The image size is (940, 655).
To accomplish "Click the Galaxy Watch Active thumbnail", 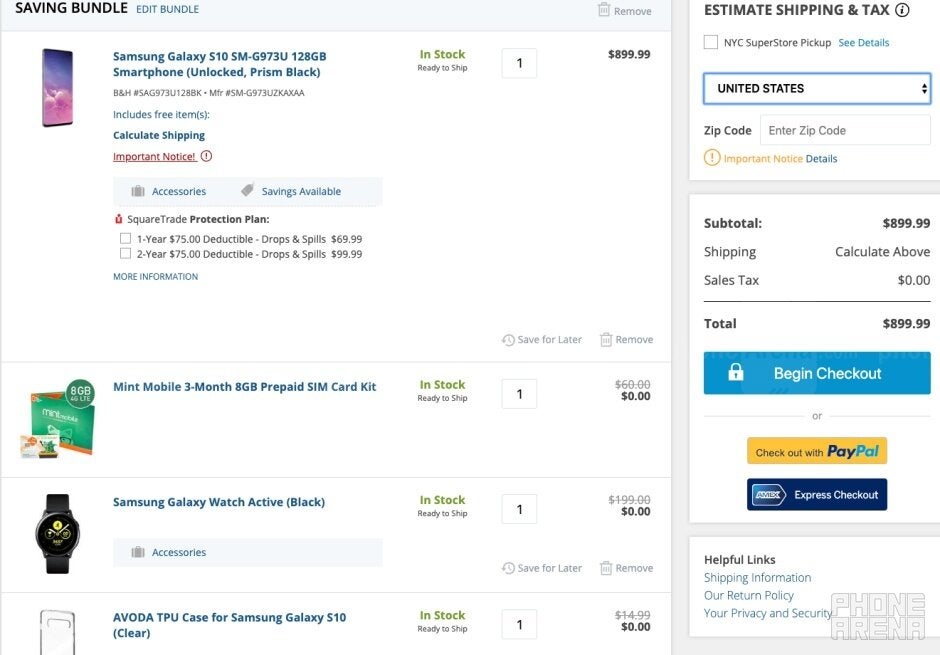I will (x=58, y=533).
